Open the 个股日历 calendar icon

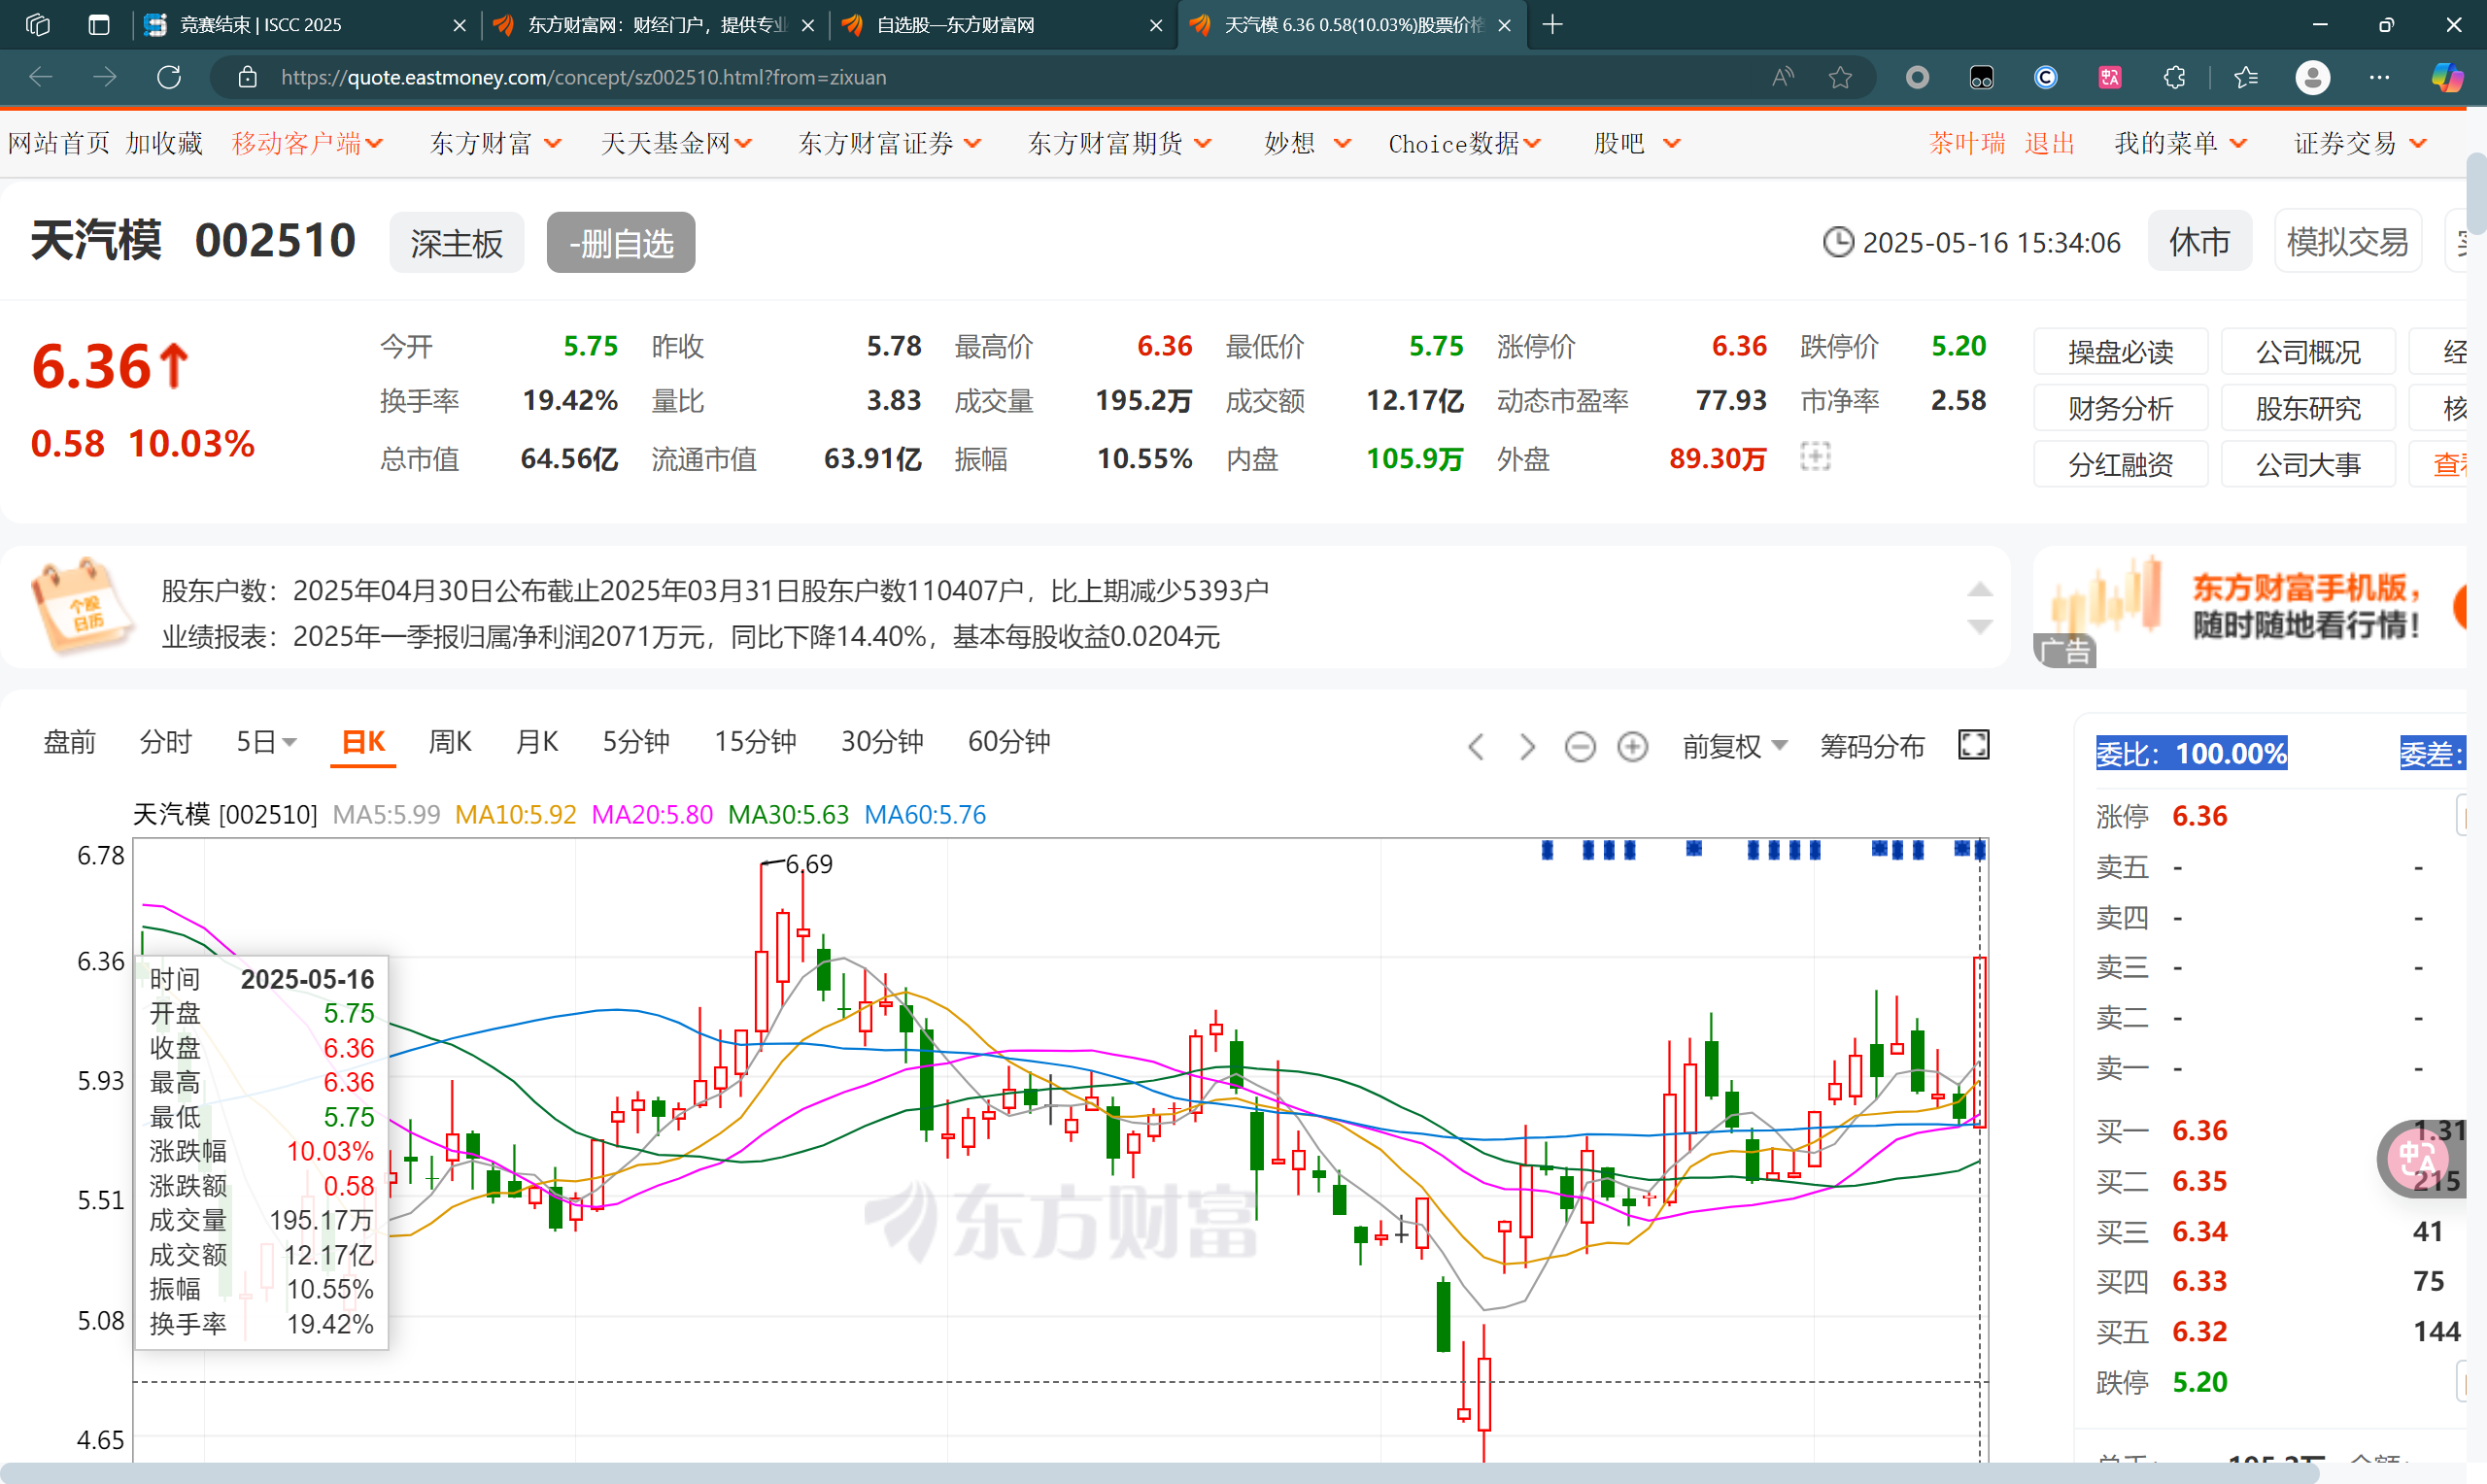(81, 606)
